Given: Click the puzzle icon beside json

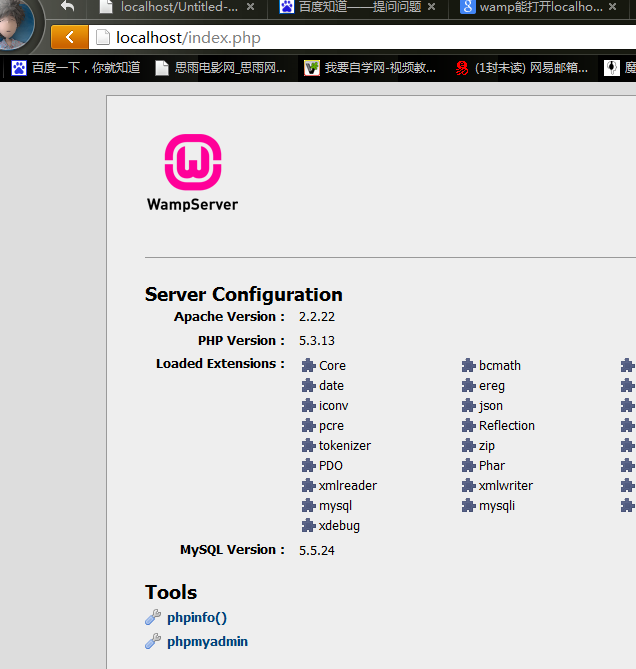Looking at the screenshot, I should 468,405.
